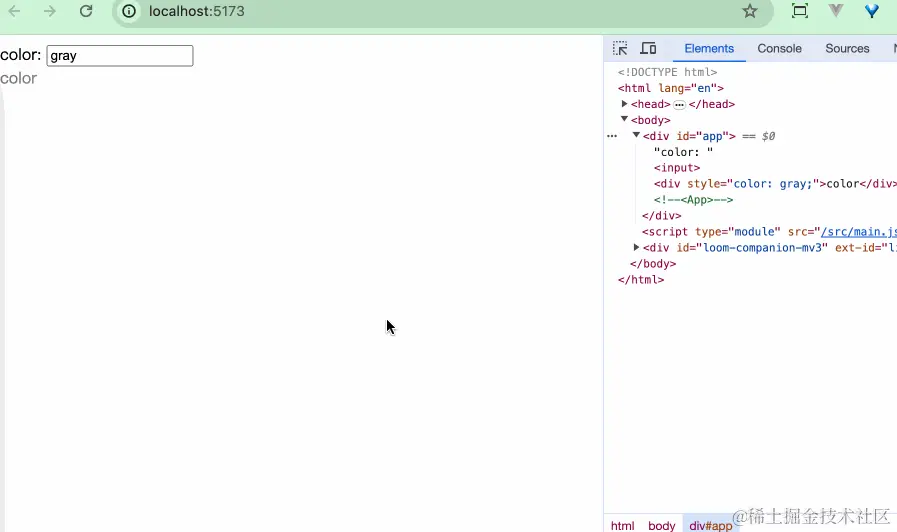Select the closing </html> tag line
The image size is (897, 532).
(x=641, y=280)
